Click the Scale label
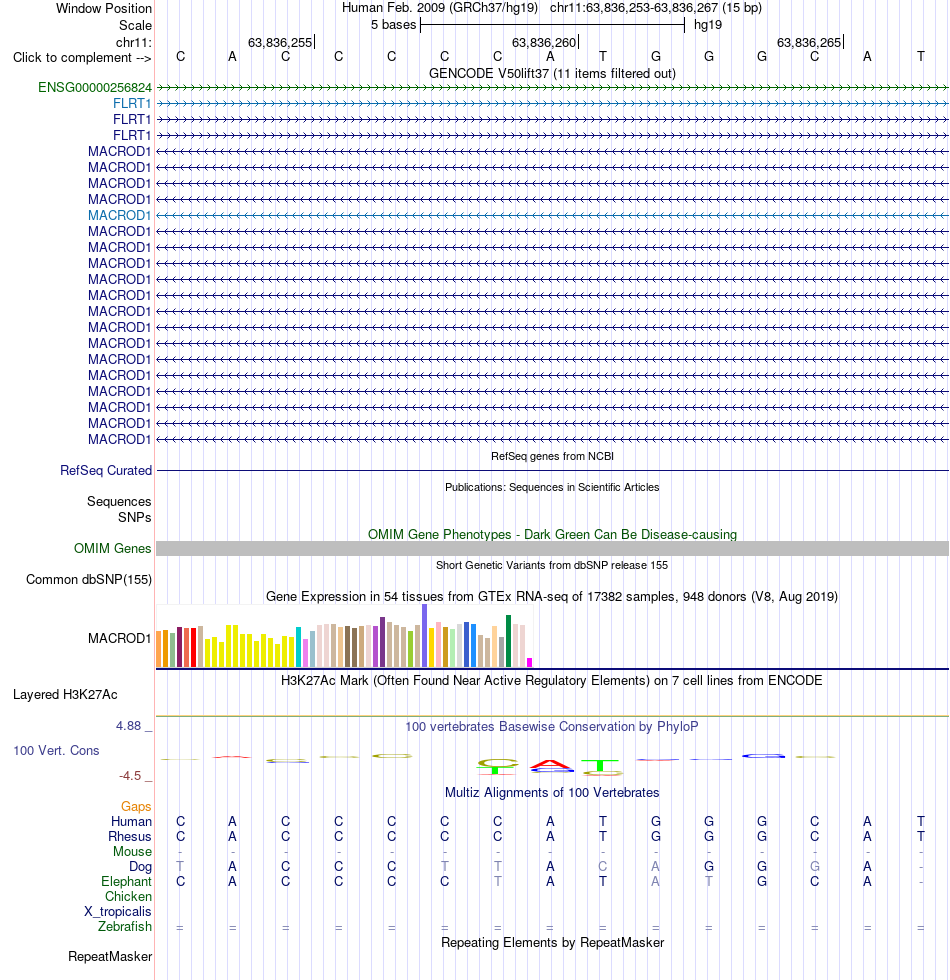 pos(135,25)
